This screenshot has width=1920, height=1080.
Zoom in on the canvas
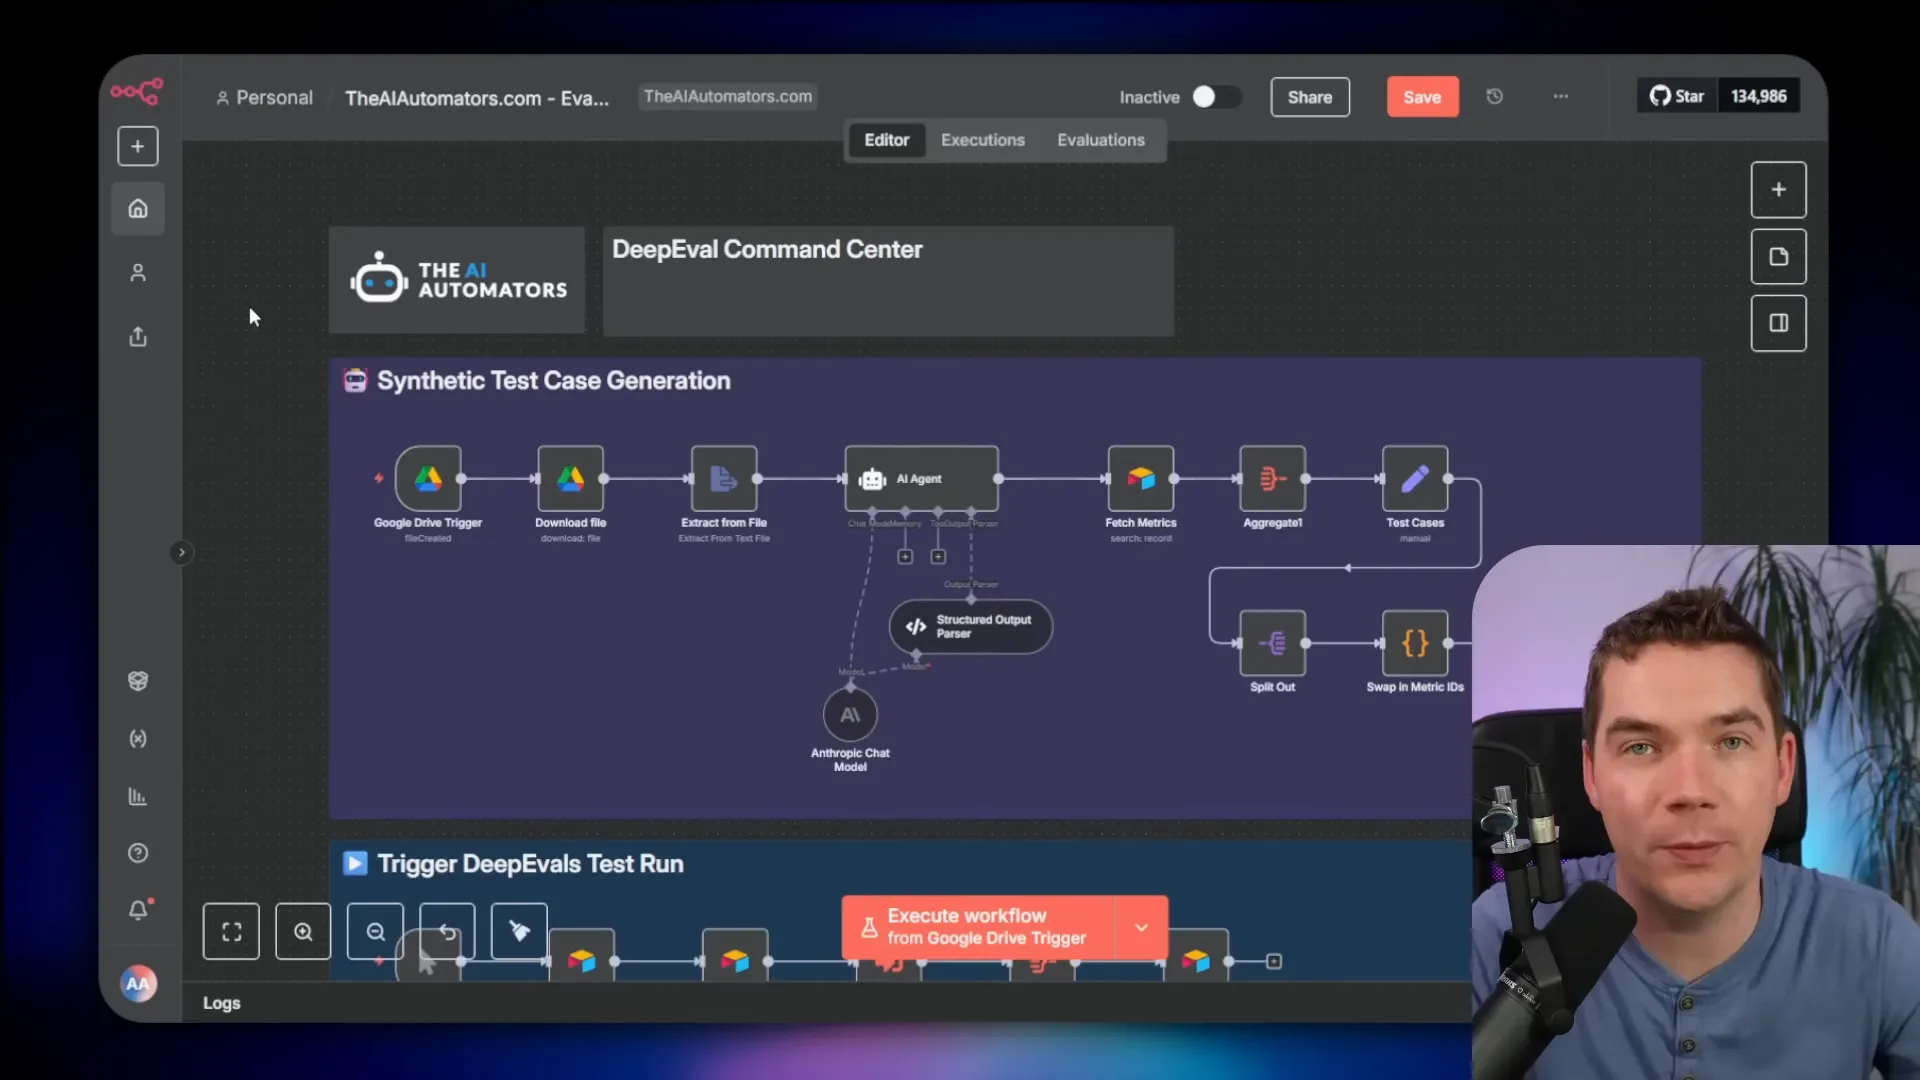(303, 932)
